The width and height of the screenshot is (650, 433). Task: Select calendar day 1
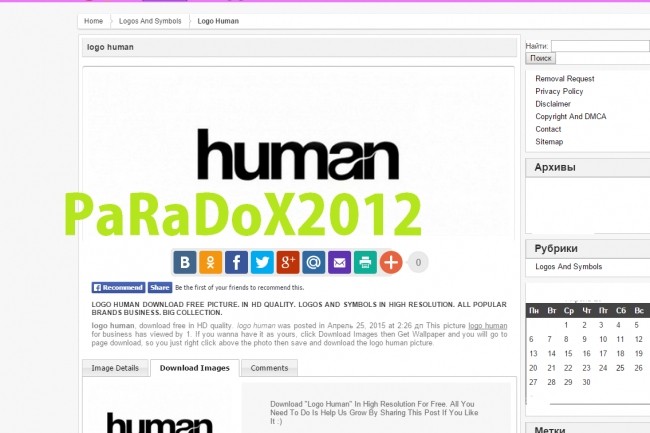pyautogui.click(x=566, y=325)
